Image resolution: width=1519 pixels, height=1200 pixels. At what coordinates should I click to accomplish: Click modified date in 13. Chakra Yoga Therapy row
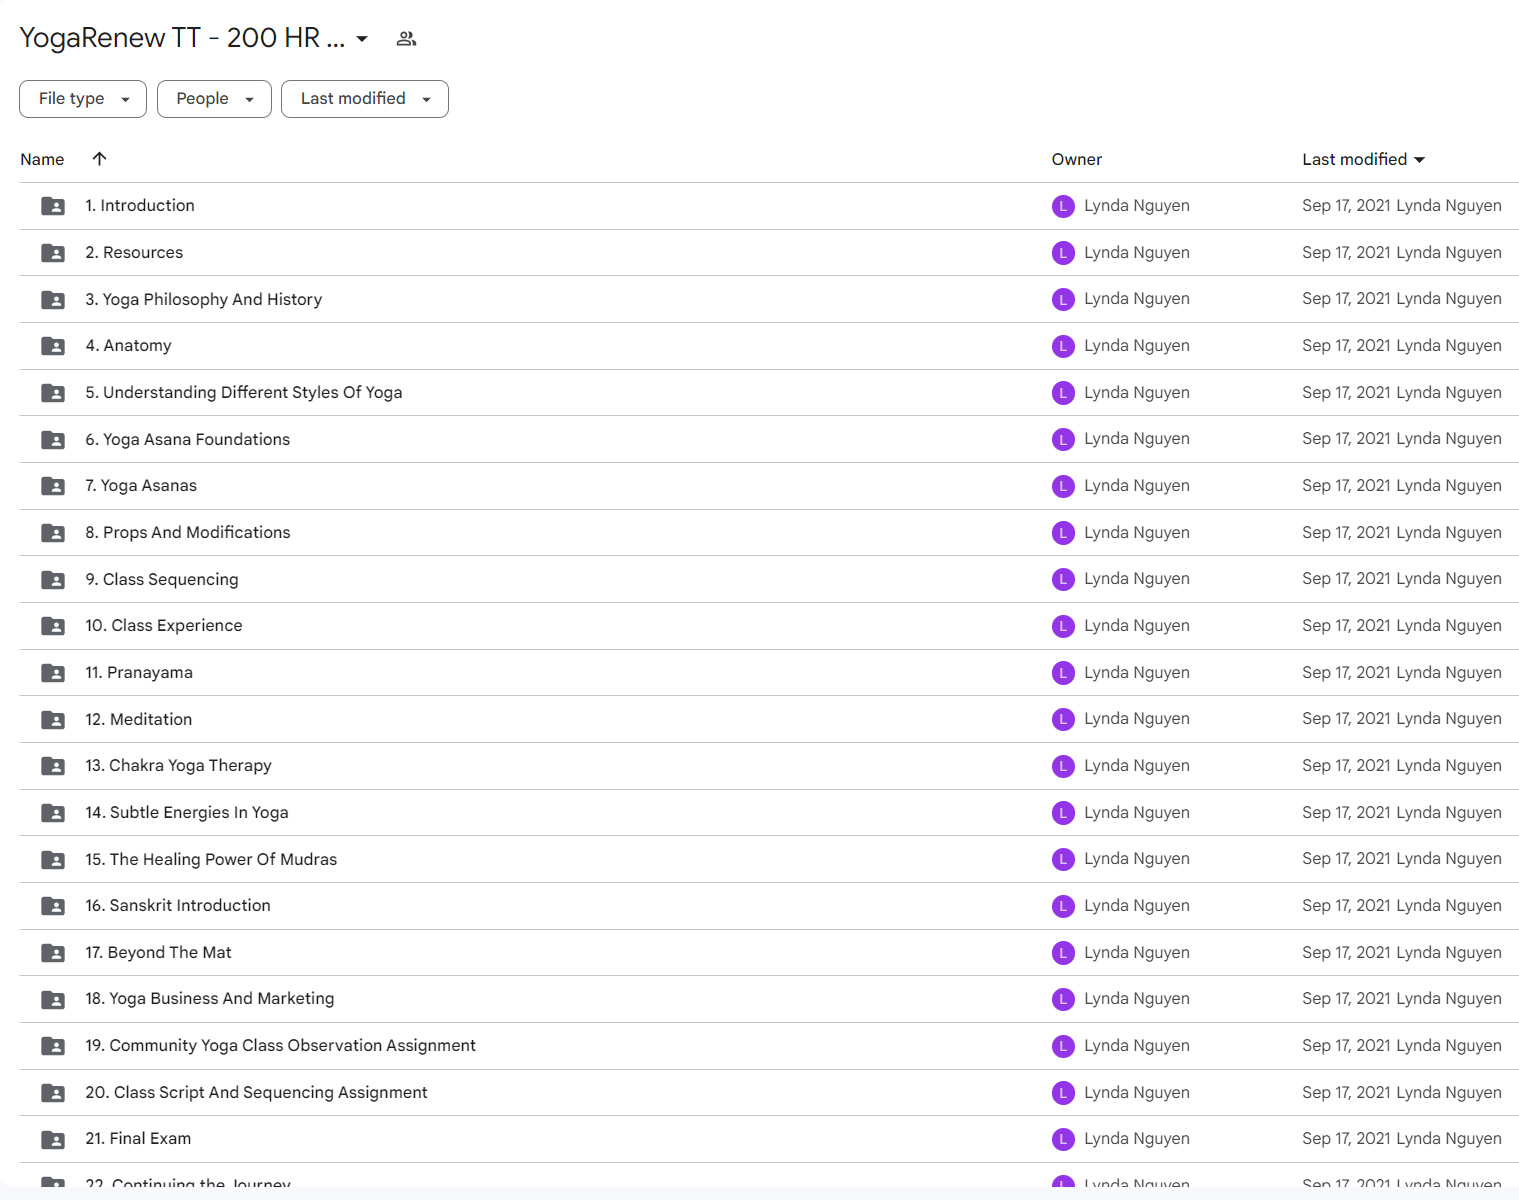[x=1346, y=765]
